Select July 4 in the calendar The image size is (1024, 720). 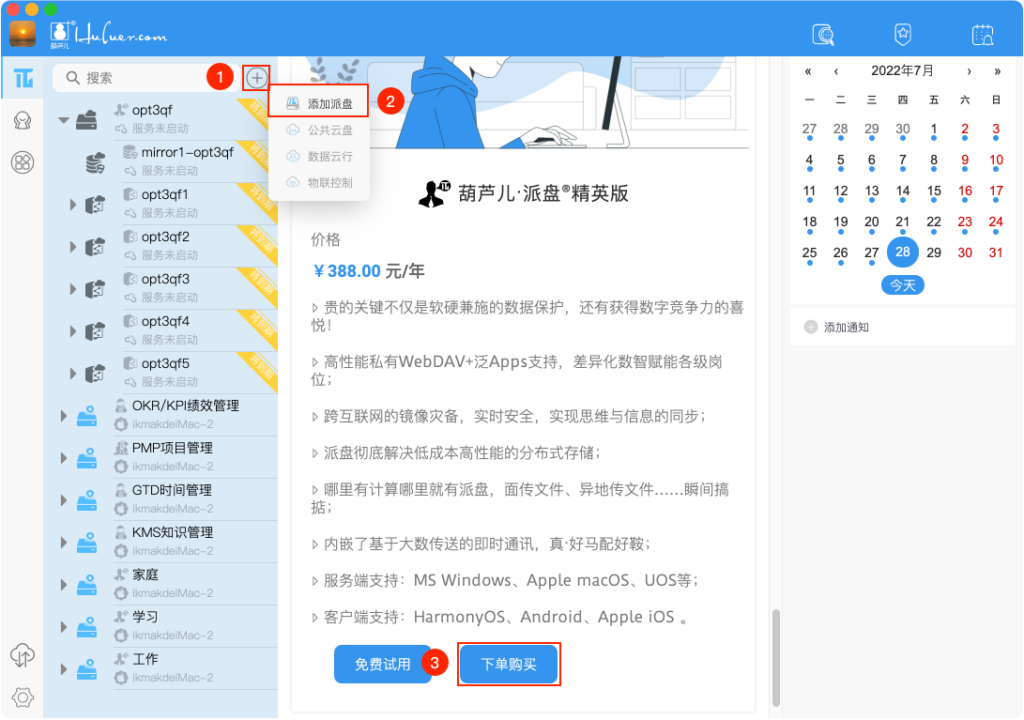click(809, 160)
